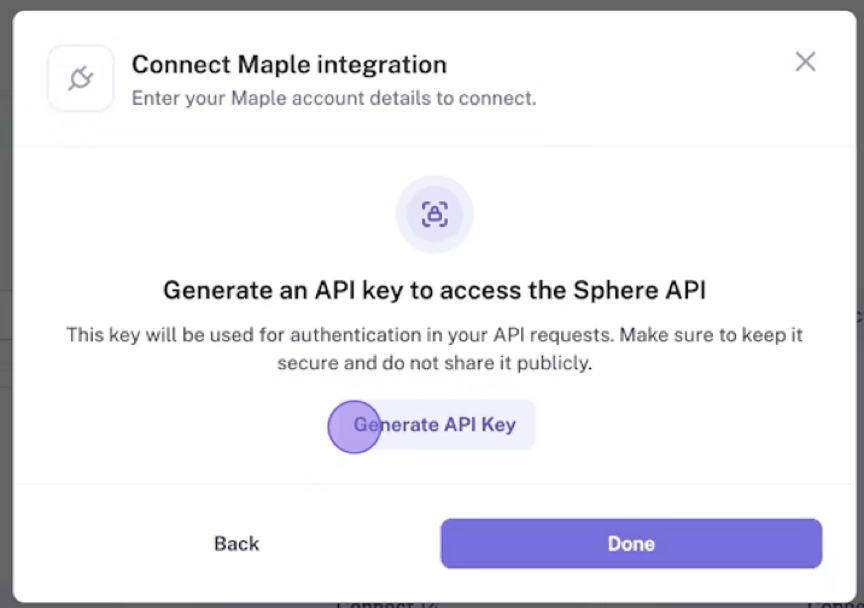Go back using the Back button

pyautogui.click(x=236, y=543)
